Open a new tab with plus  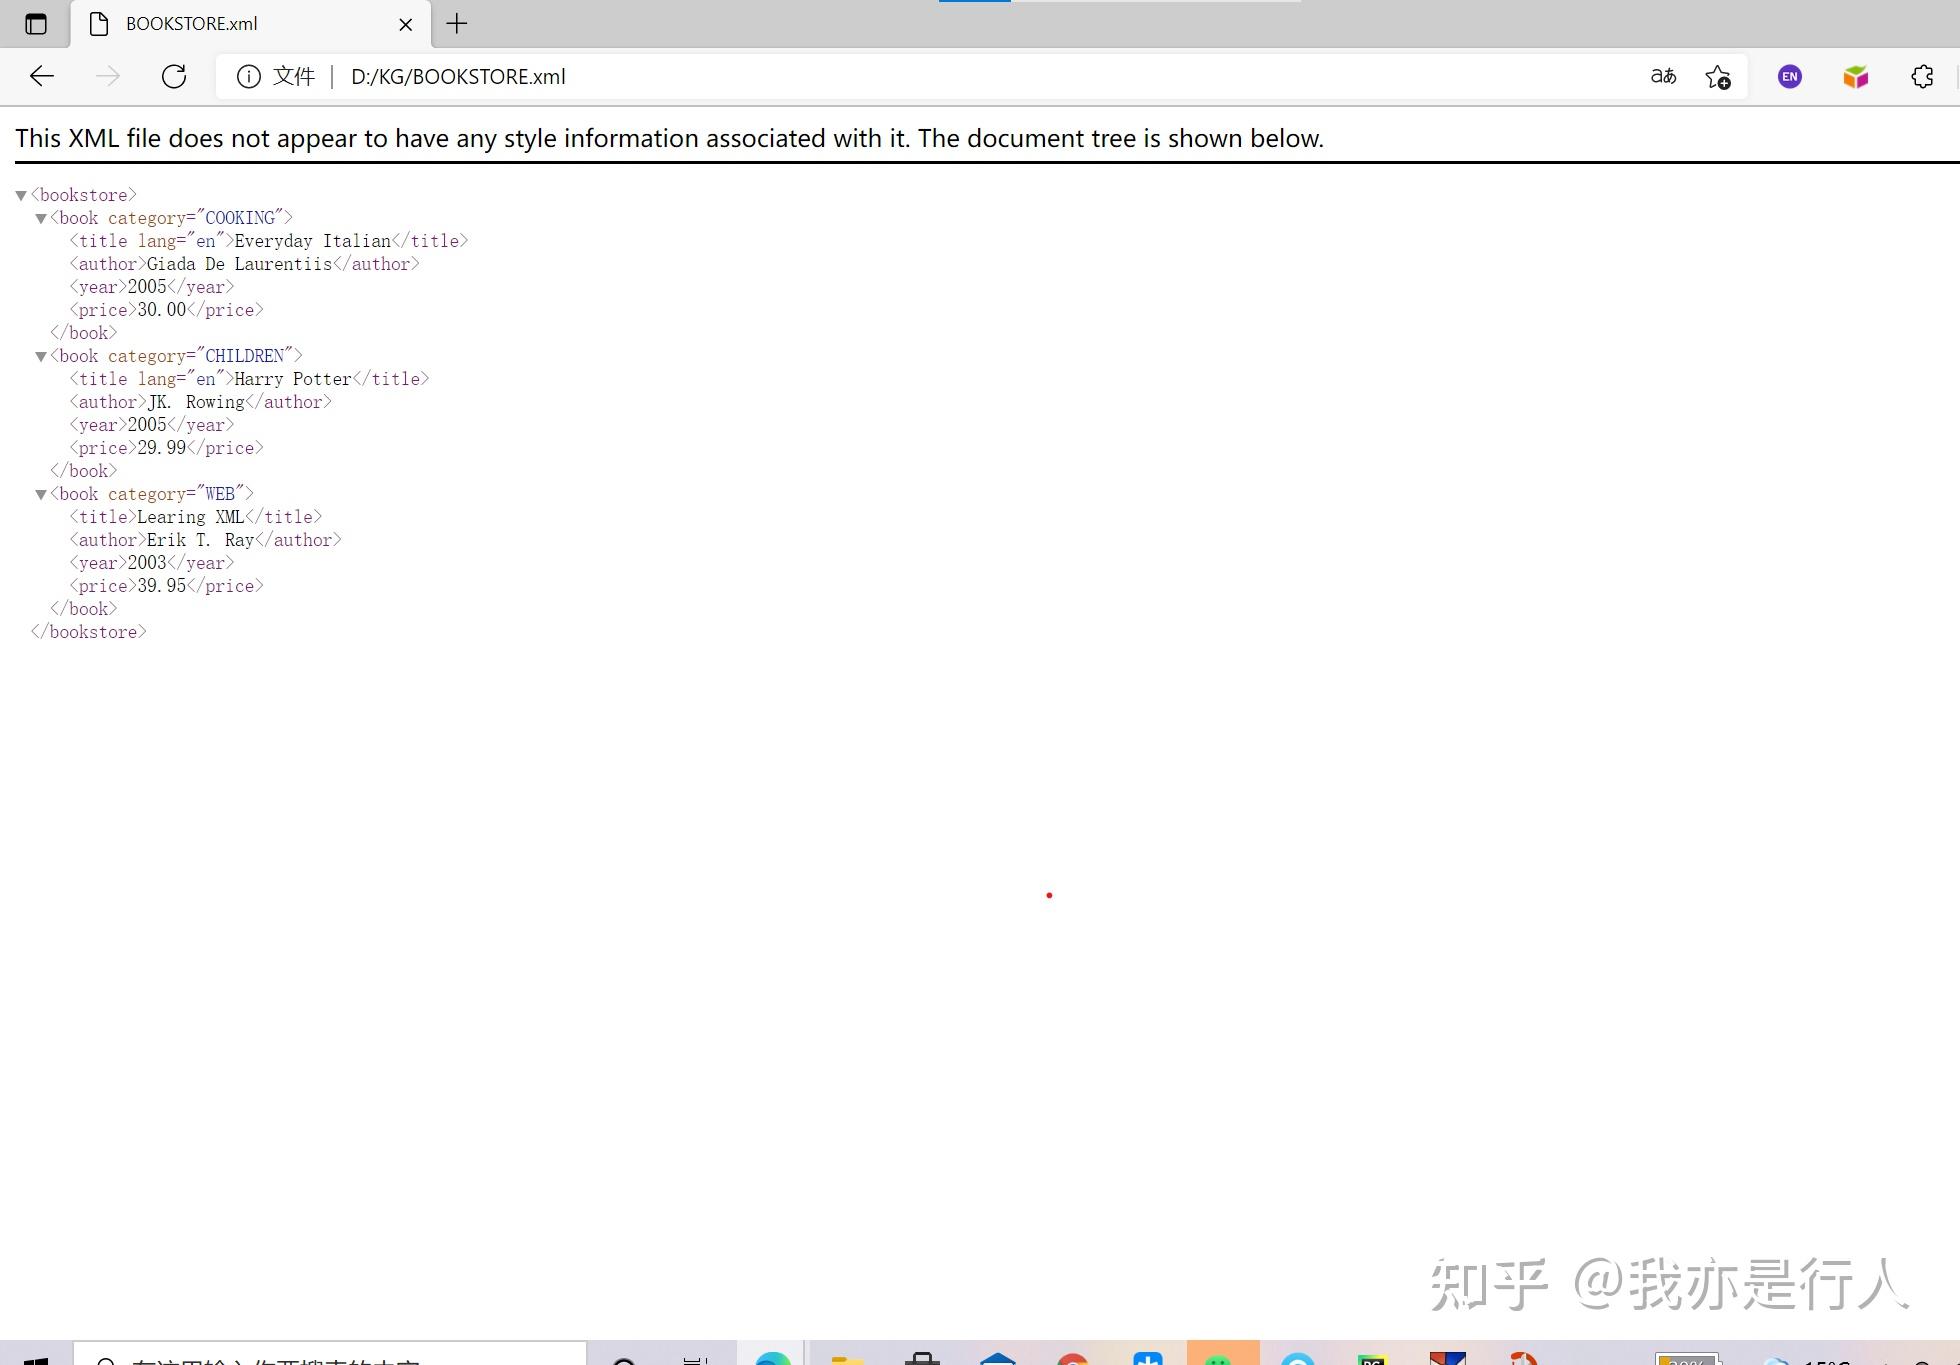tap(457, 24)
